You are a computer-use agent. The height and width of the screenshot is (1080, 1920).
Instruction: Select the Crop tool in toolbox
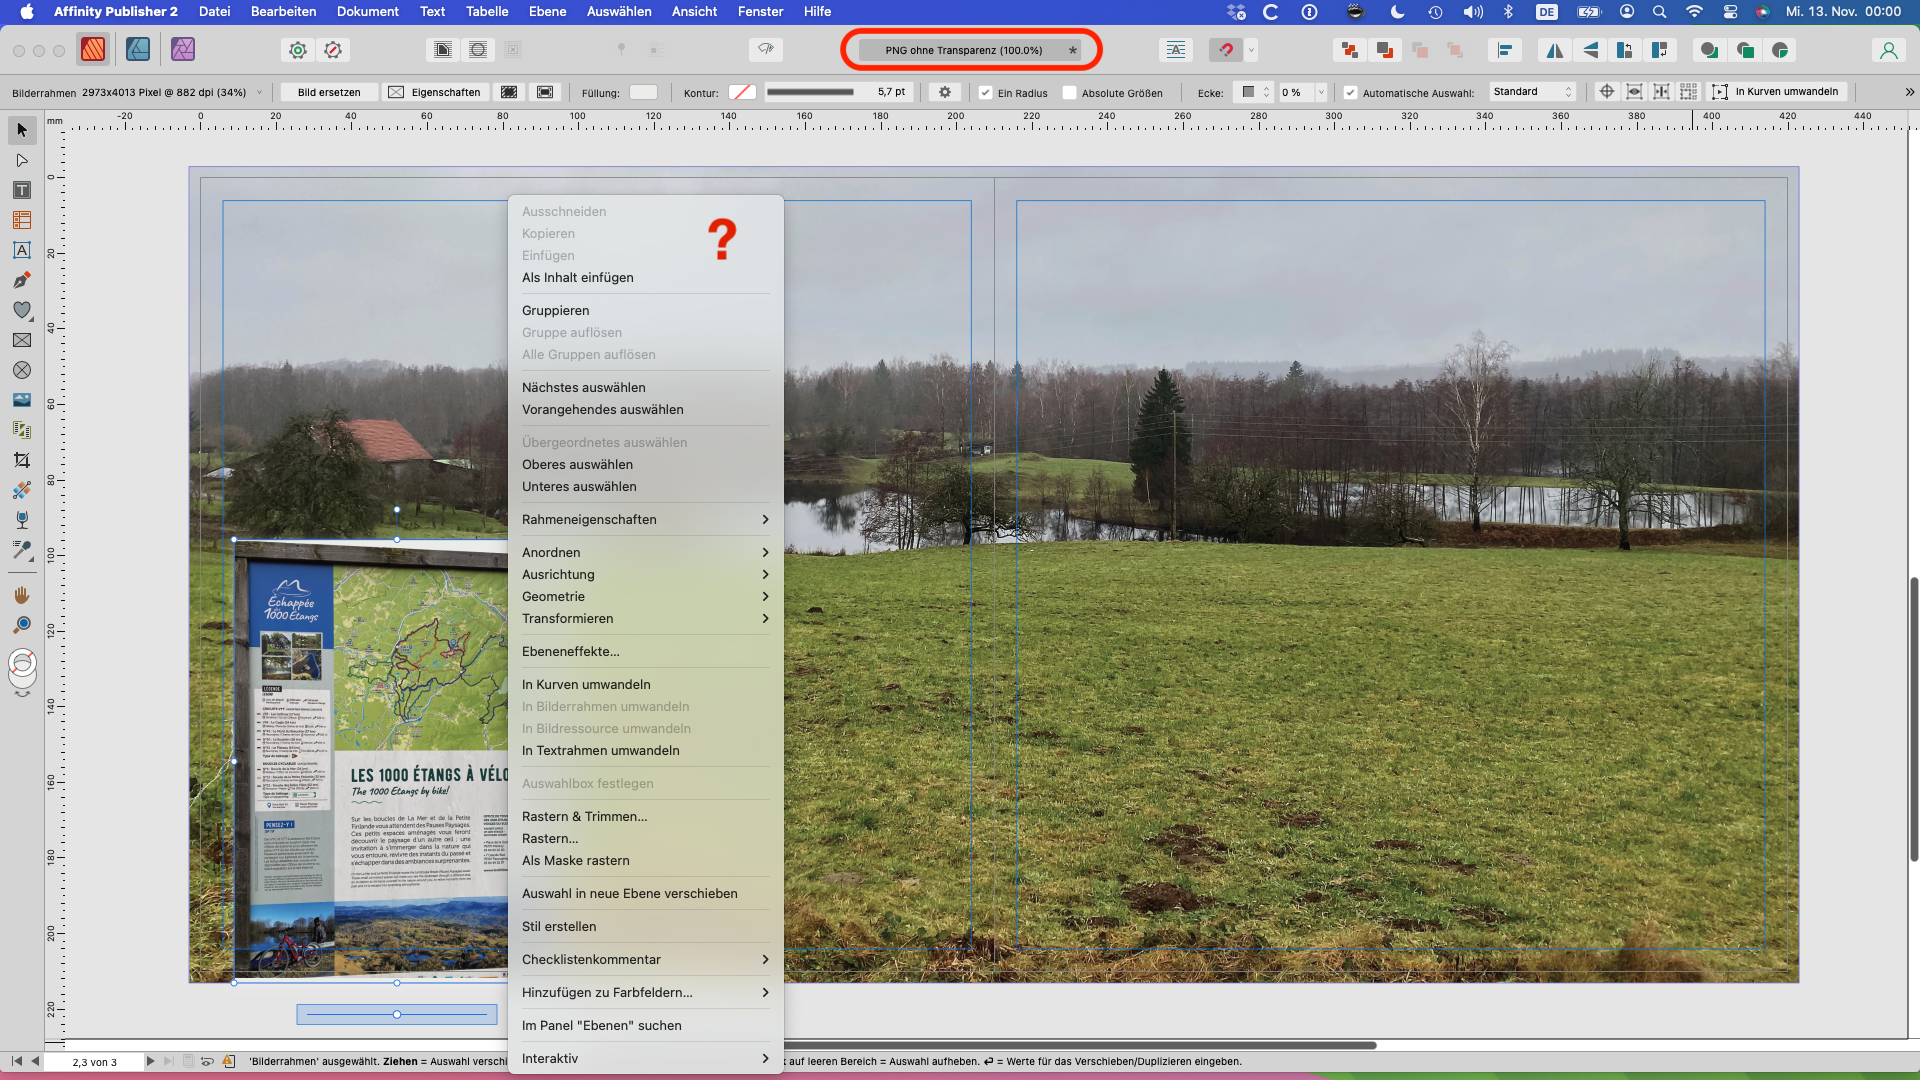[21, 460]
